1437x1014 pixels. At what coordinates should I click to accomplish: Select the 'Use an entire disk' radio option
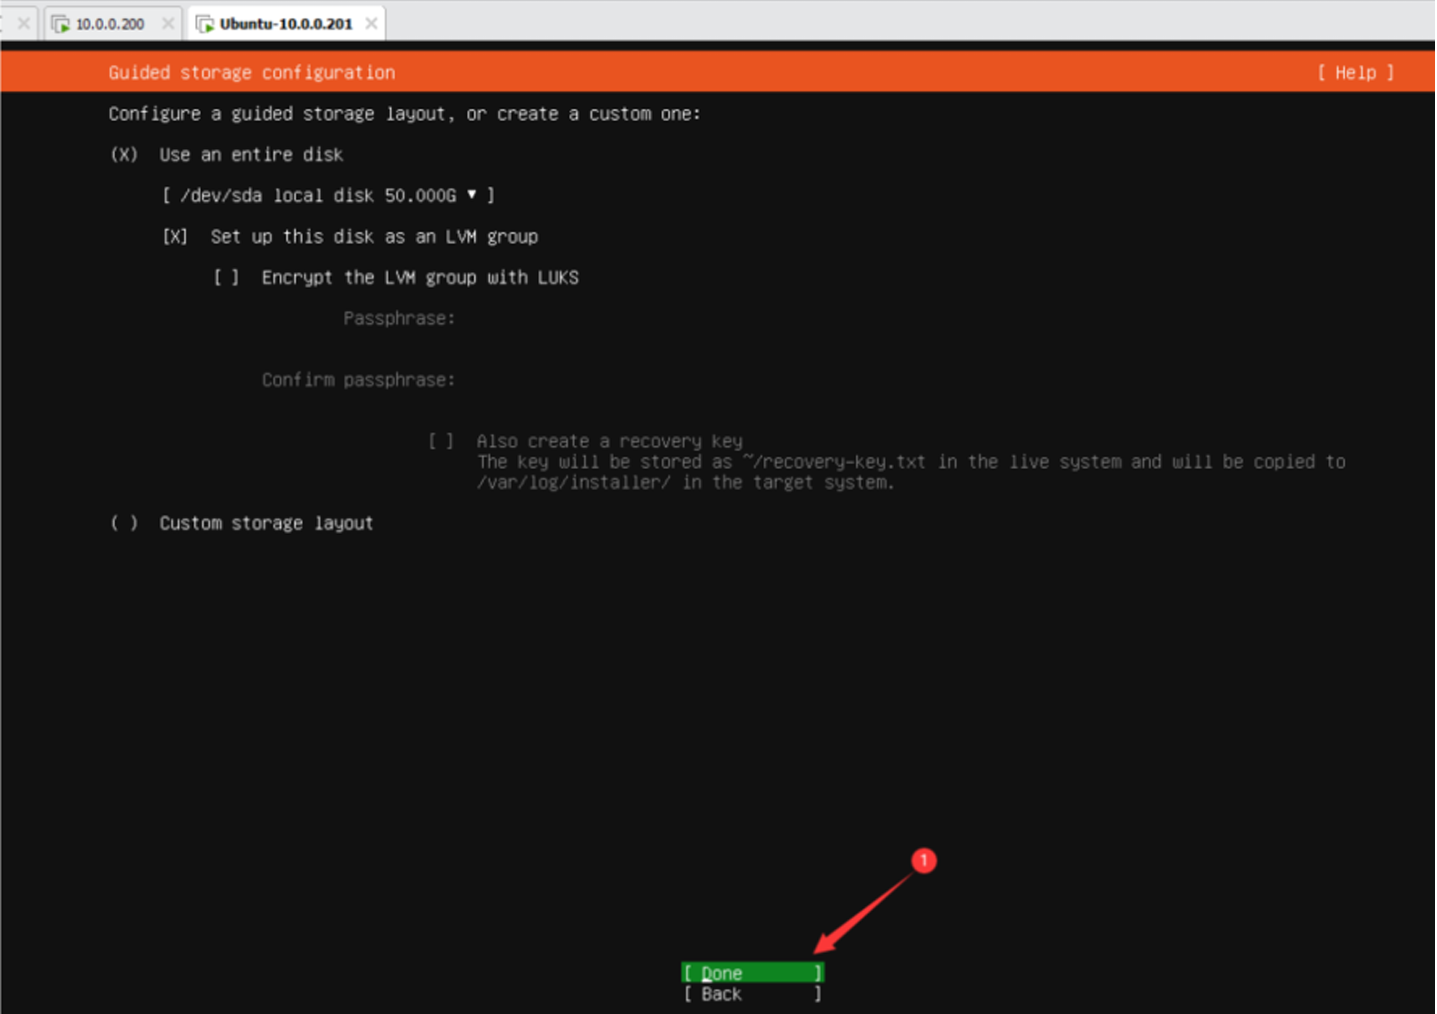click(124, 155)
